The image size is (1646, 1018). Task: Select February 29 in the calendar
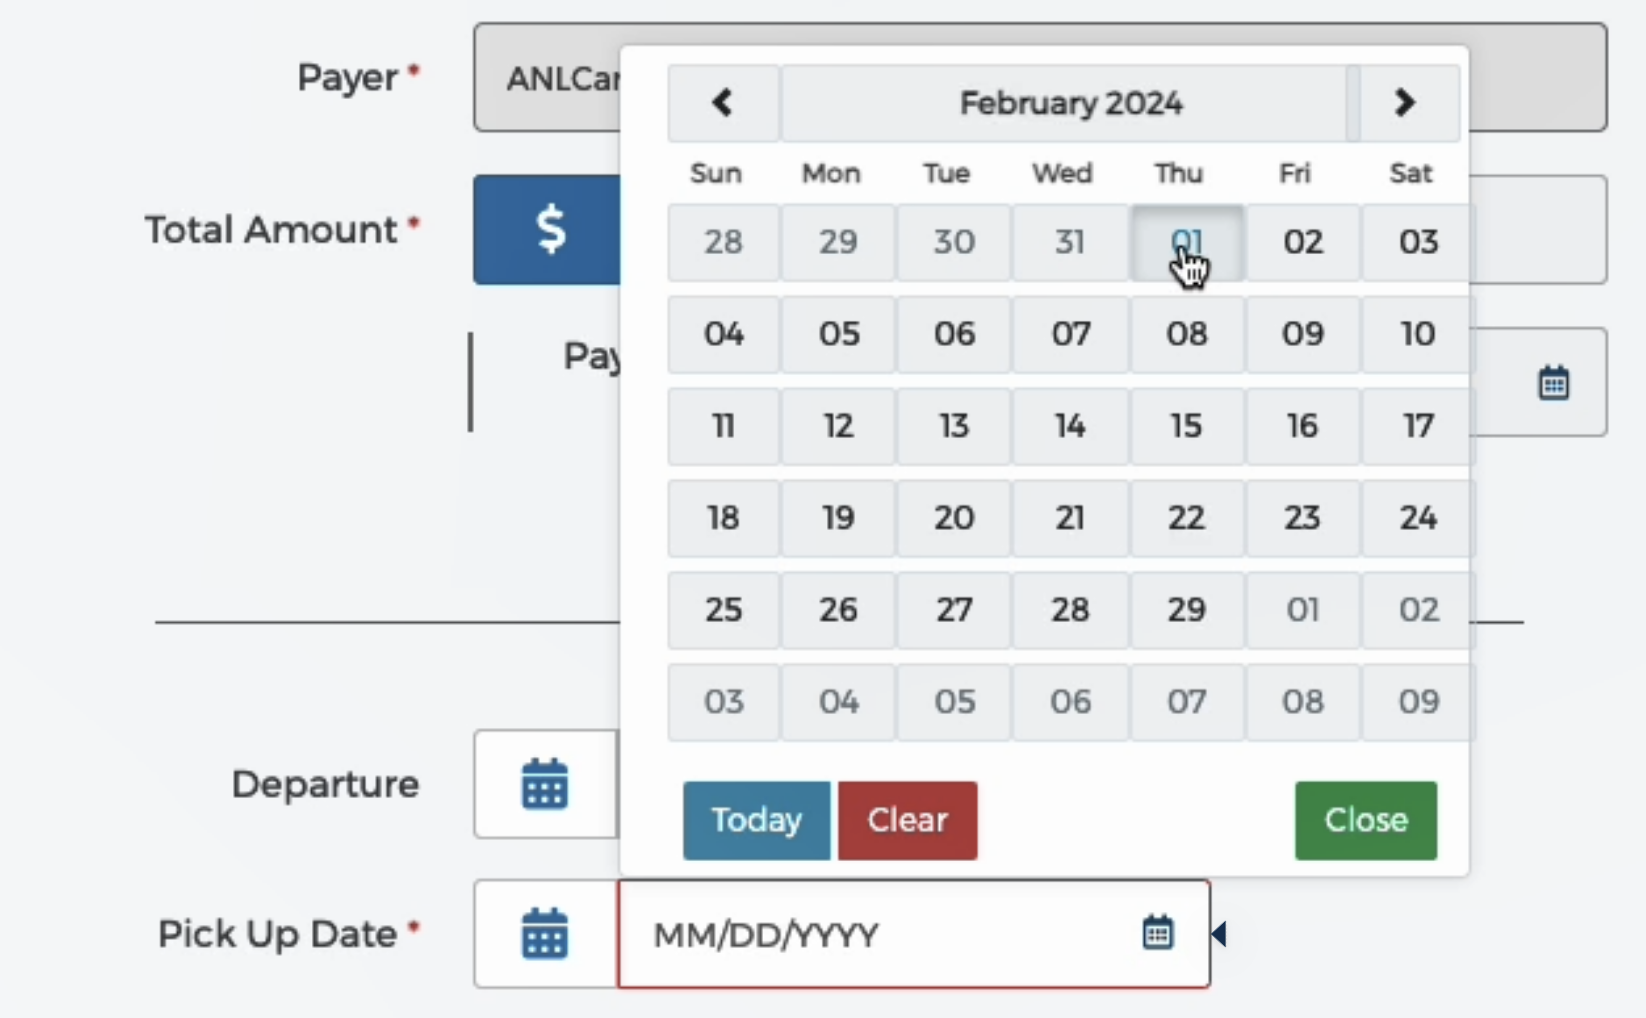pyautogui.click(x=1186, y=610)
